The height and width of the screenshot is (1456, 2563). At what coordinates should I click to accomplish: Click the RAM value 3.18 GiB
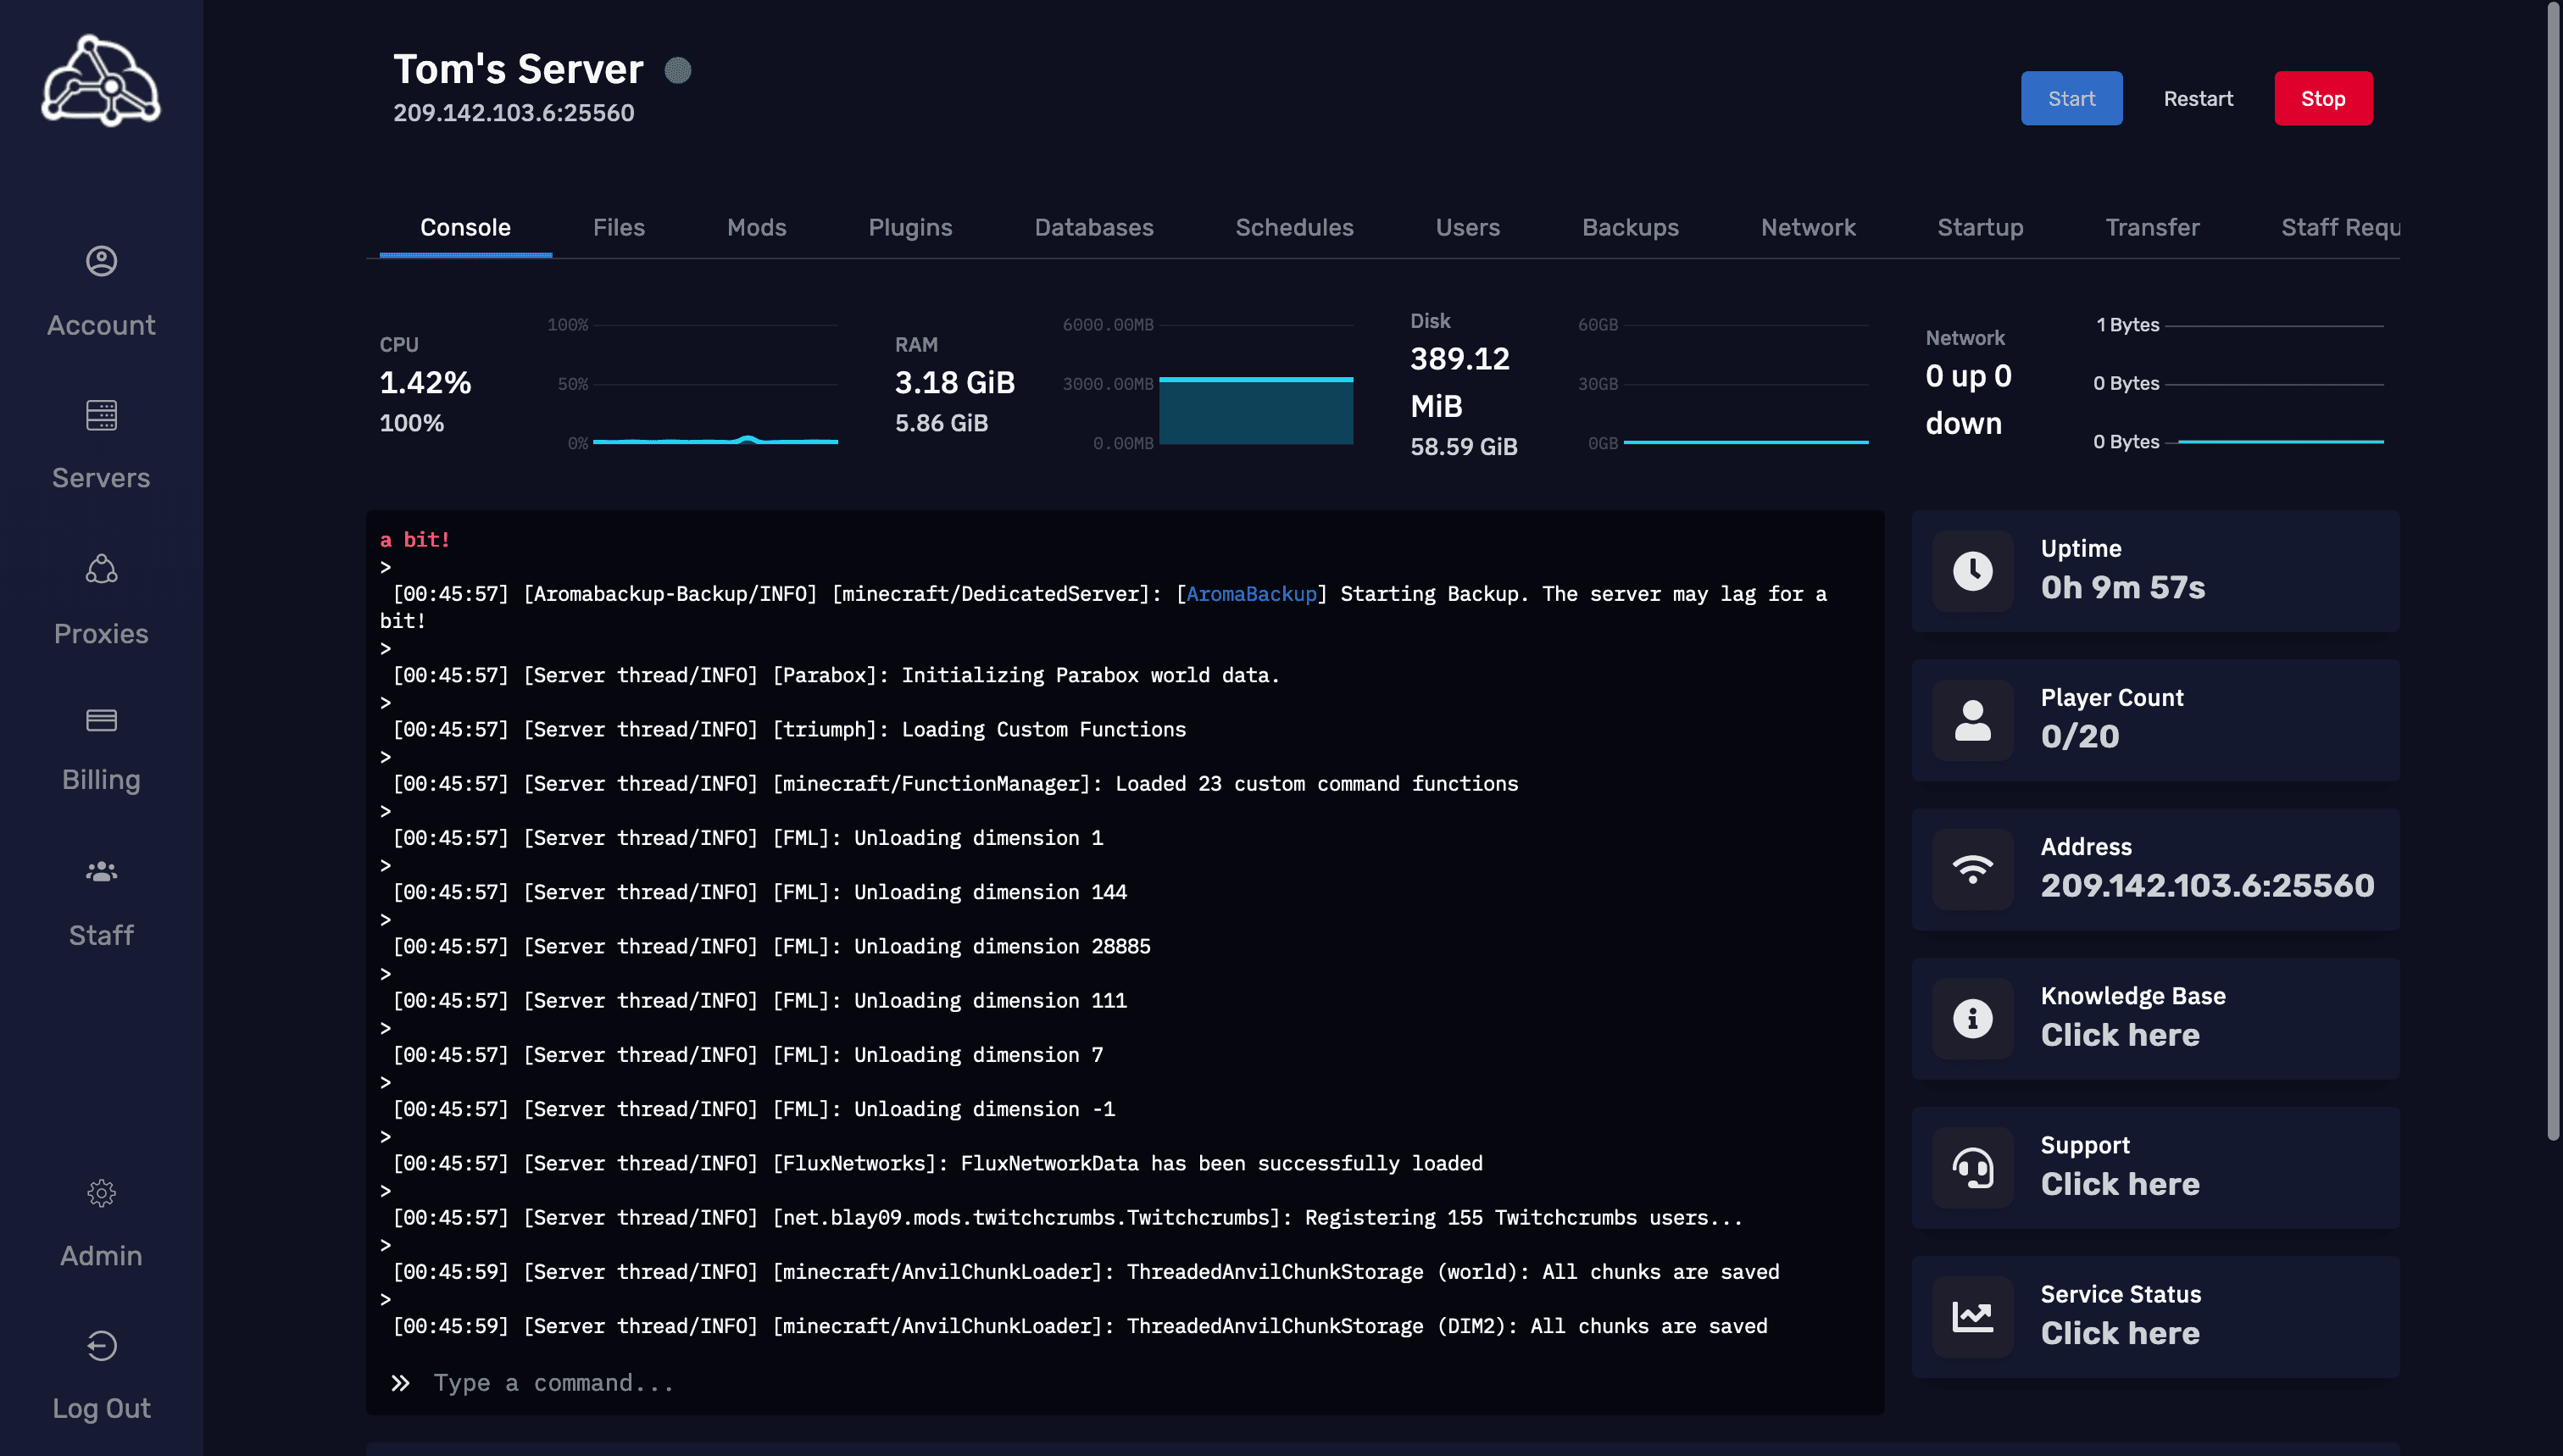954,382
